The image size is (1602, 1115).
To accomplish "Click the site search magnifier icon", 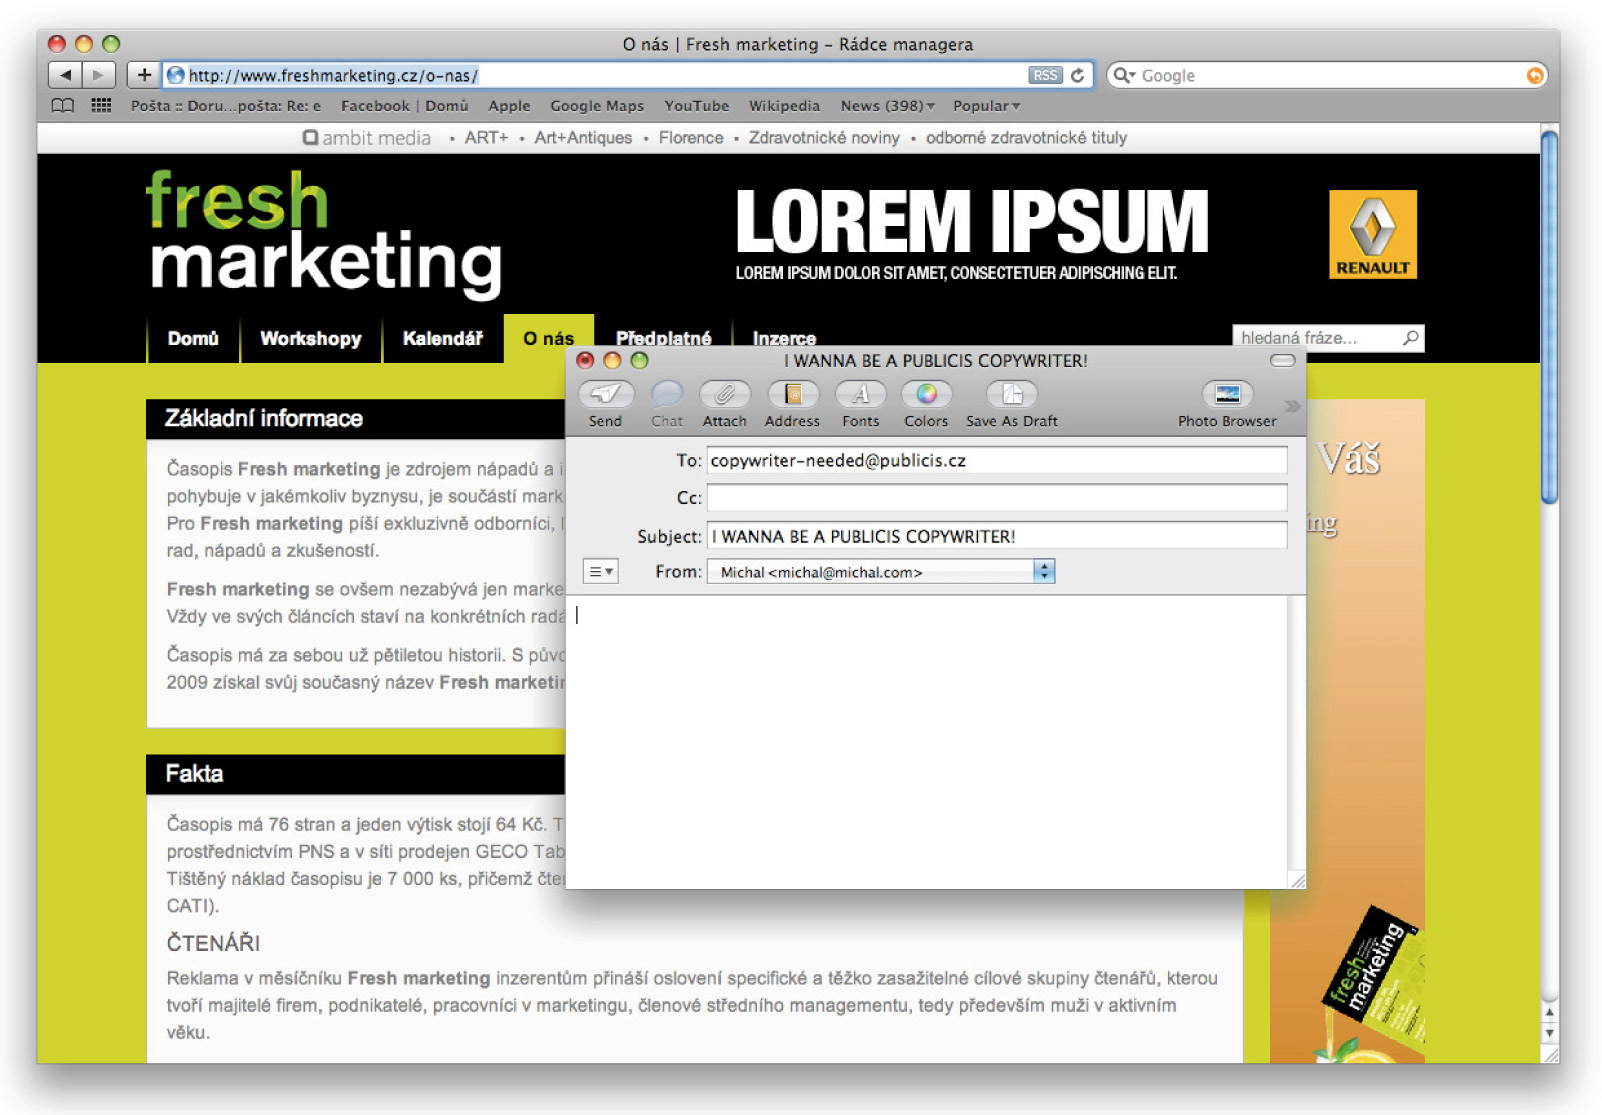I will click(x=1410, y=338).
